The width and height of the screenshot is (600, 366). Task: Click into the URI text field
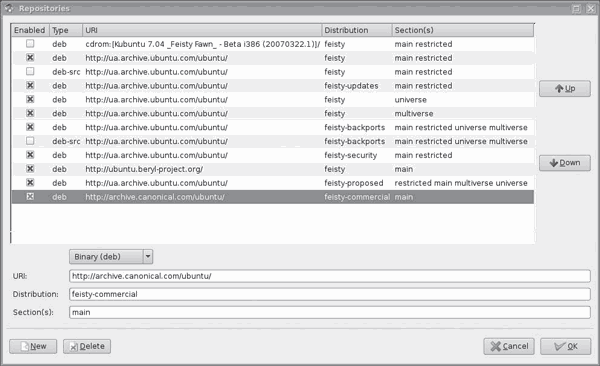tap(330, 276)
